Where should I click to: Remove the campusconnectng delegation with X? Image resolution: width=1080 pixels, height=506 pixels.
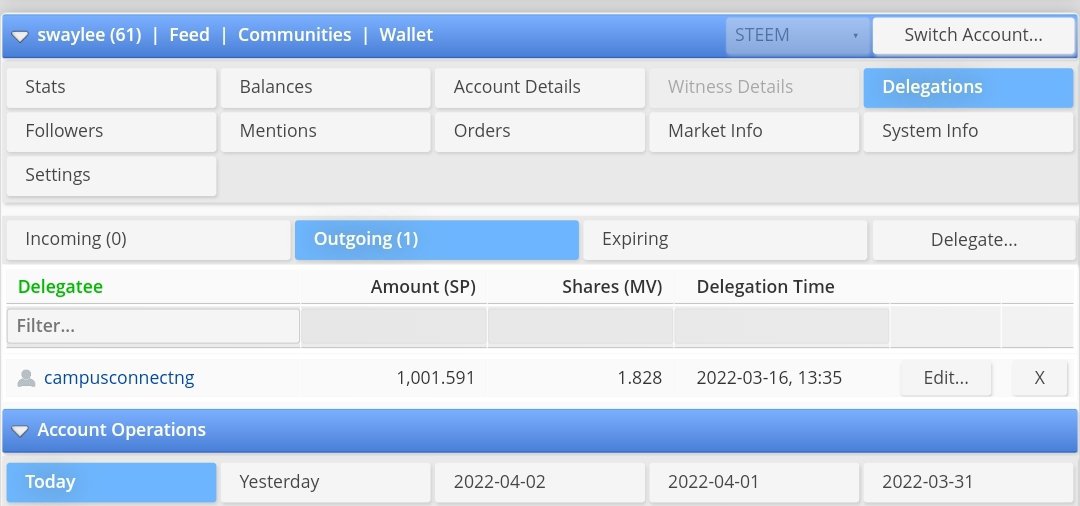point(1039,378)
